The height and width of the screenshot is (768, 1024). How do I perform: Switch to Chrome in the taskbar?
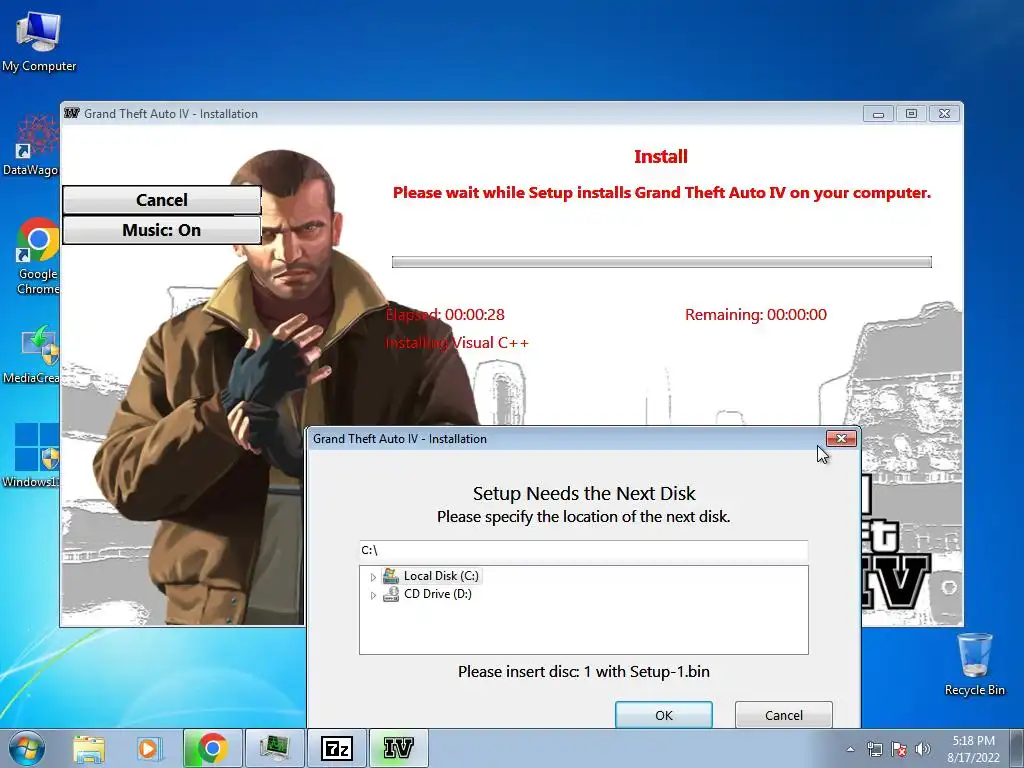click(212, 748)
